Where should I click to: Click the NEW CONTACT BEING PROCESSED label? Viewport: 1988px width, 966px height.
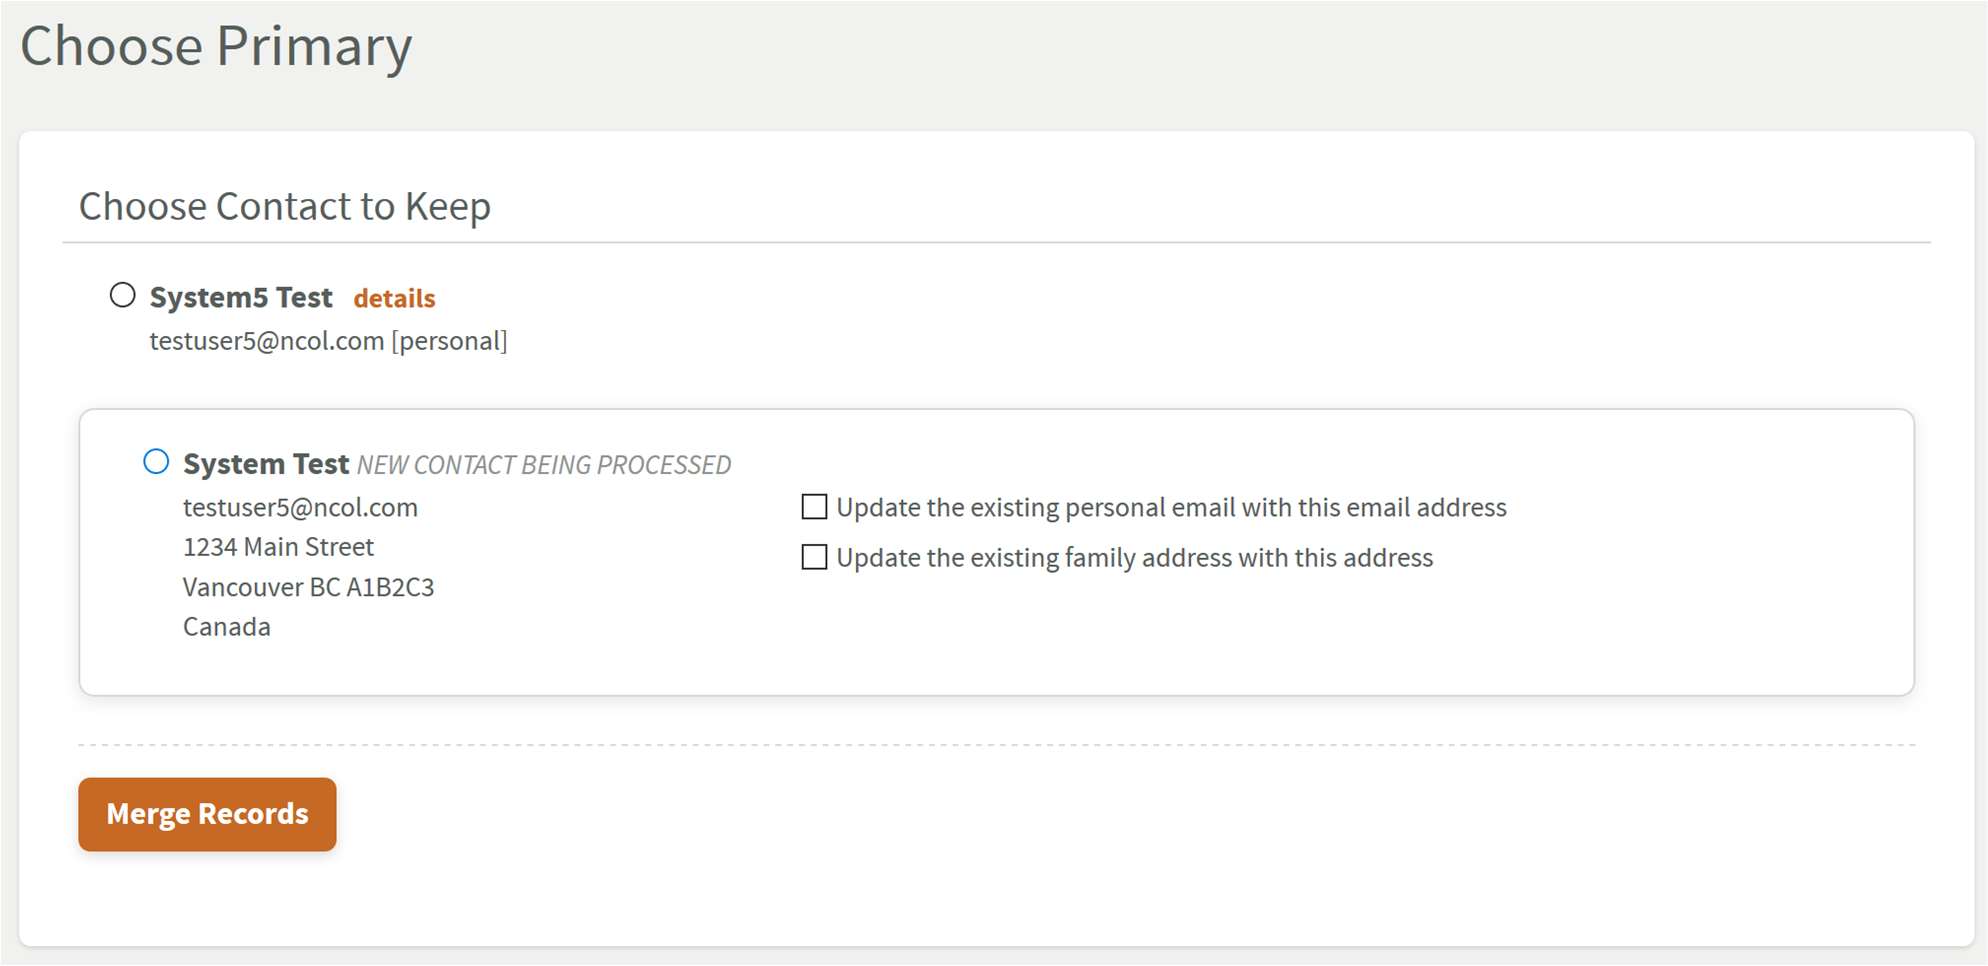coord(544,465)
